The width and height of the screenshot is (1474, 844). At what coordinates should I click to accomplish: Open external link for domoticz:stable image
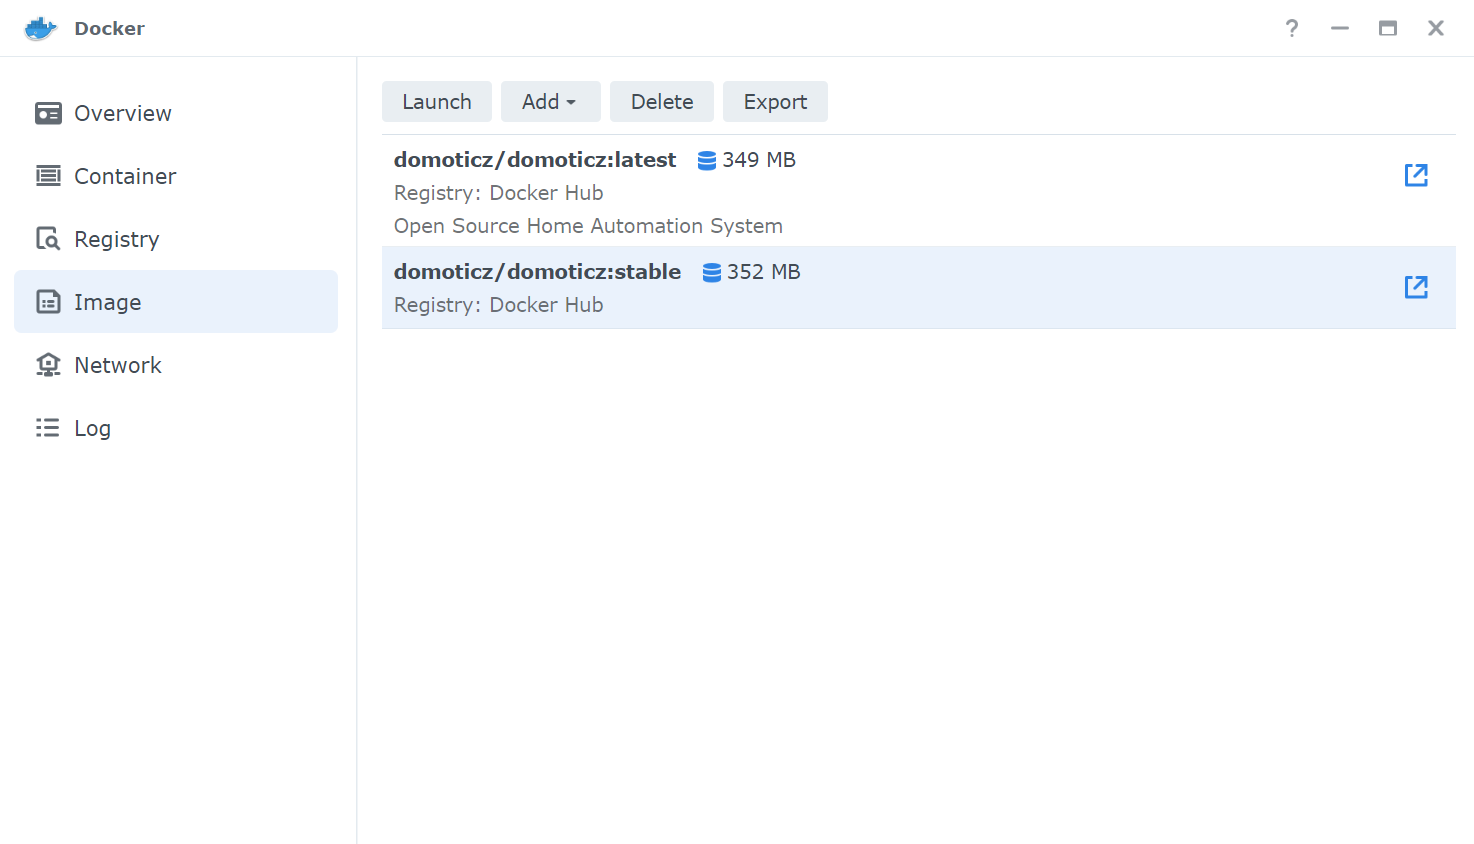click(1416, 287)
